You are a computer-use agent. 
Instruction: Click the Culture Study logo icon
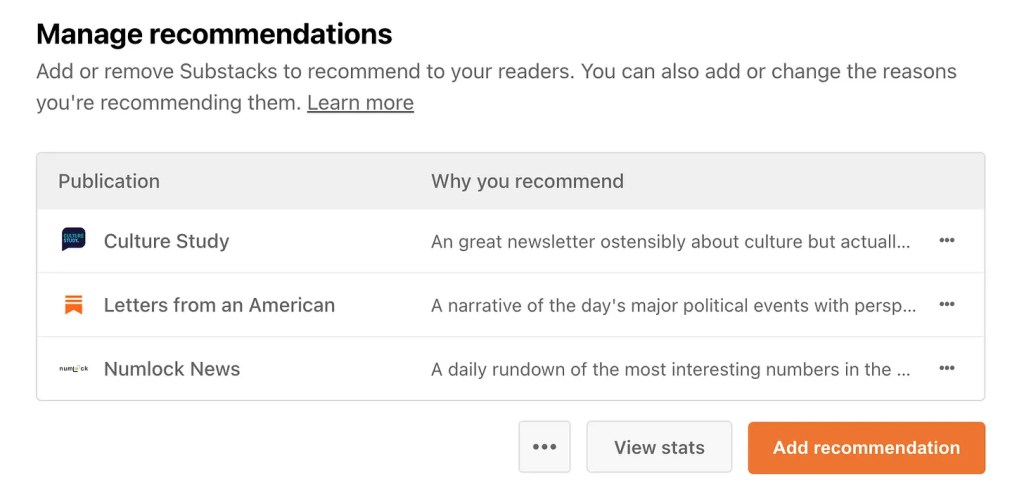pos(73,240)
